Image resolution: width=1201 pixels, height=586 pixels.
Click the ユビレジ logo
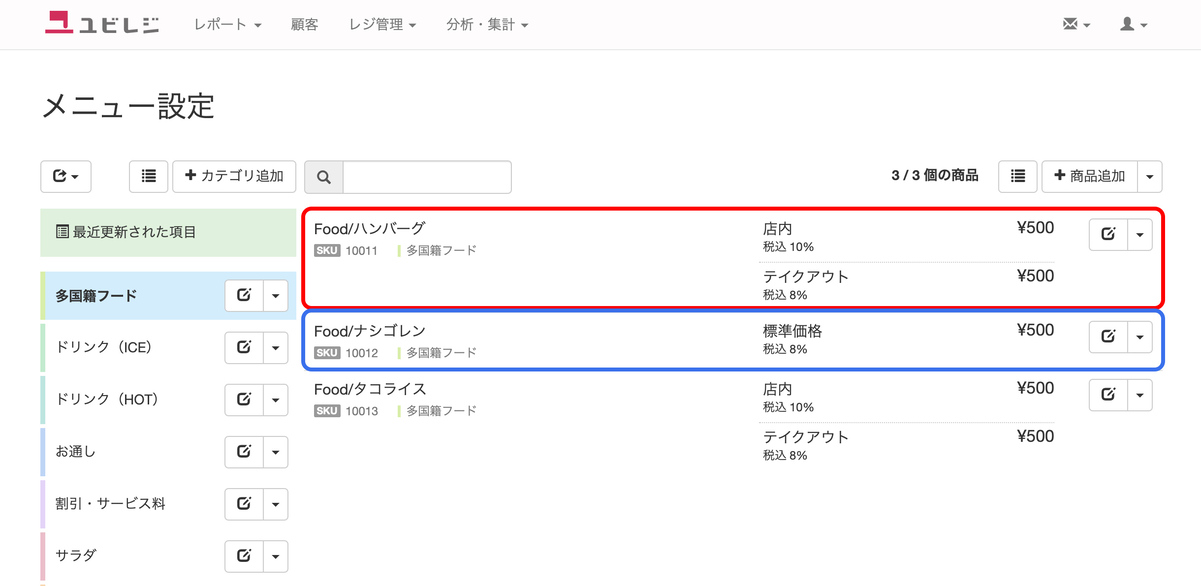click(101, 24)
